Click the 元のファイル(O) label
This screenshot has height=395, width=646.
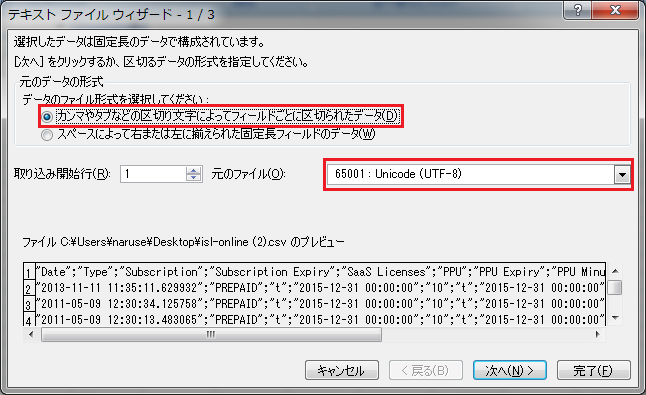click(x=248, y=174)
